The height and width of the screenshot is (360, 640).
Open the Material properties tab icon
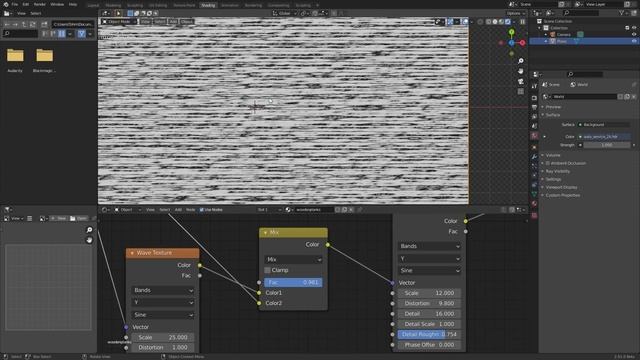pyautogui.click(x=534, y=204)
